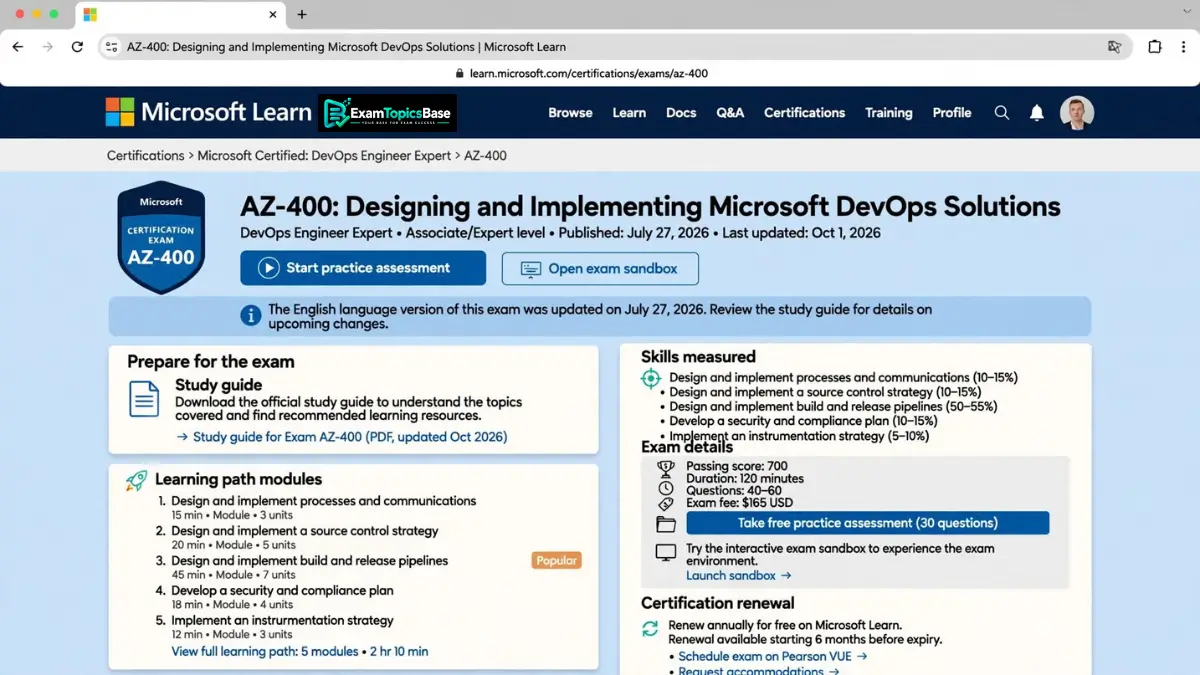Open the Profile menu
Screen dimensions: 1200x675
(952, 113)
